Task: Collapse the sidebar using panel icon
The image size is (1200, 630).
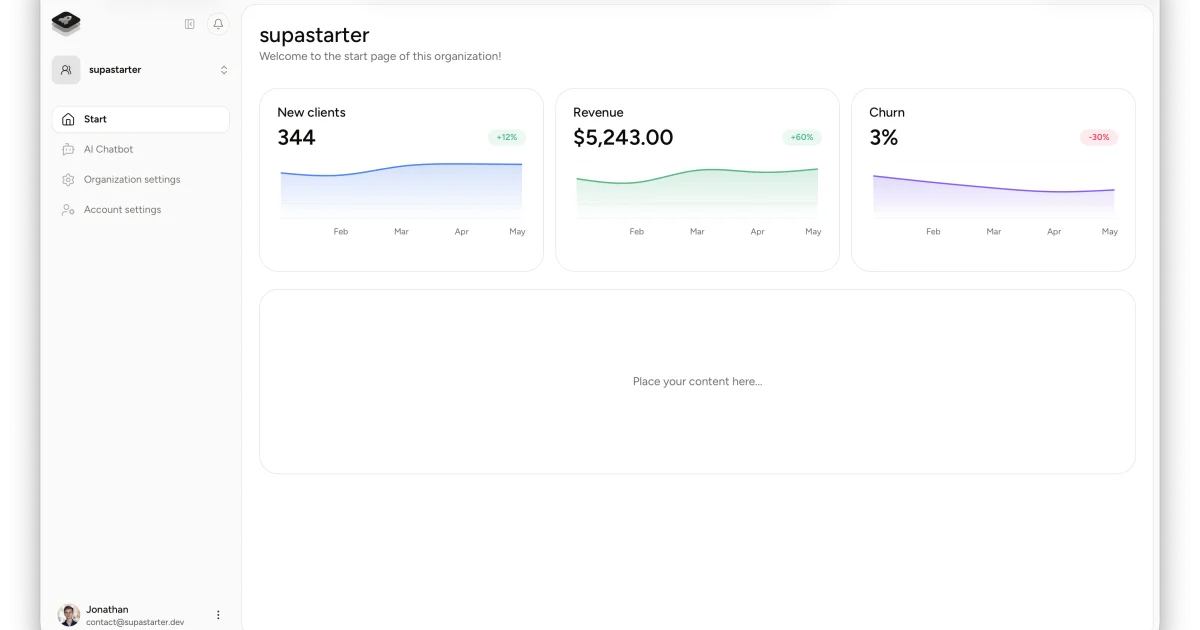Action: point(190,24)
